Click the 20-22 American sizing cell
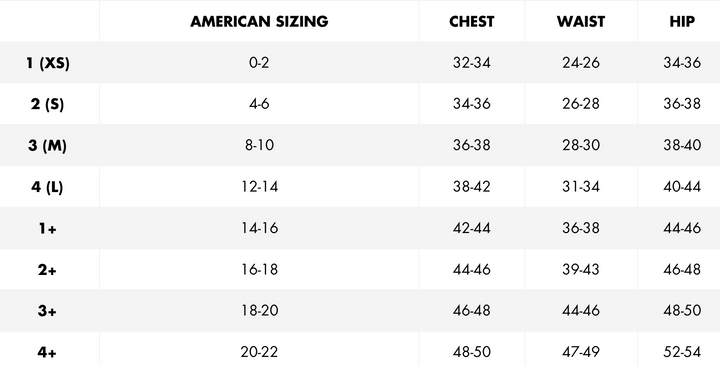 pyautogui.click(x=259, y=352)
